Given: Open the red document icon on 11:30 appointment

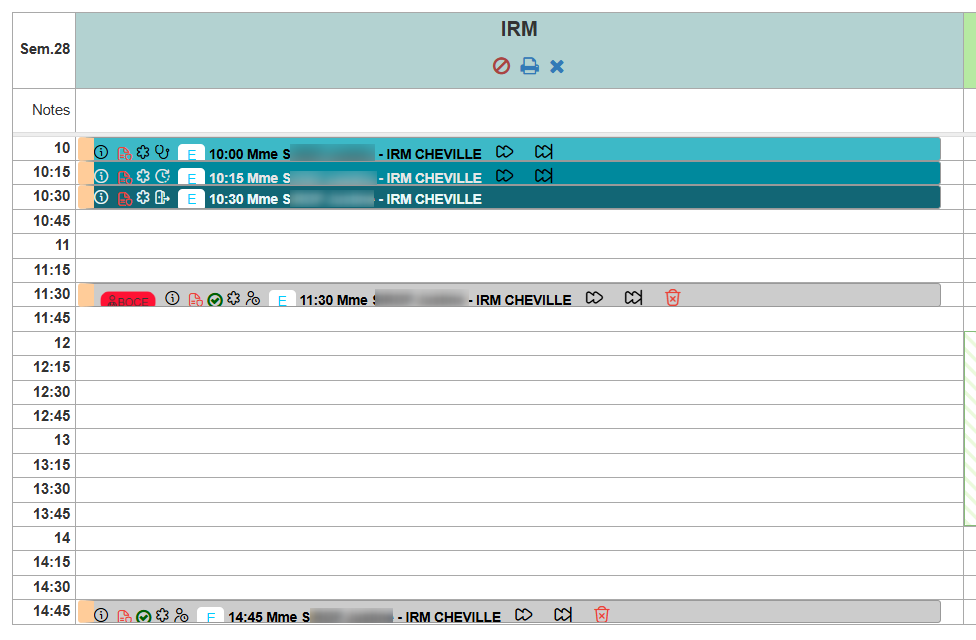Looking at the screenshot, I should pos(195,299).
